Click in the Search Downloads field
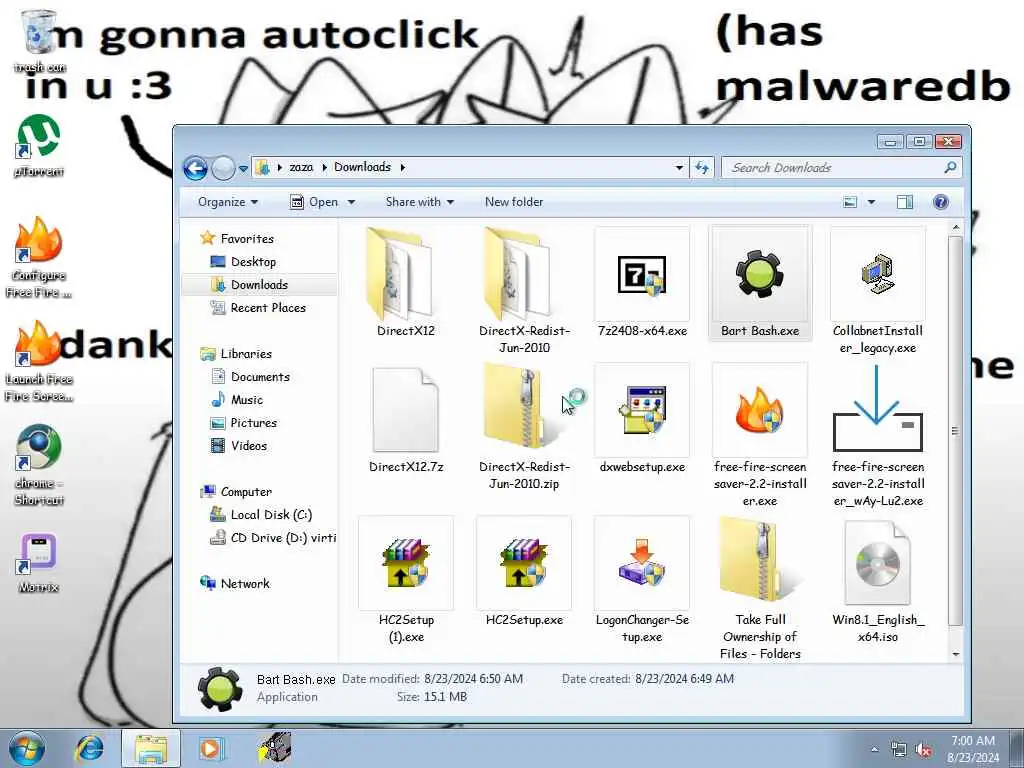Screen dimensions: 1024x768 coord(841,167)
